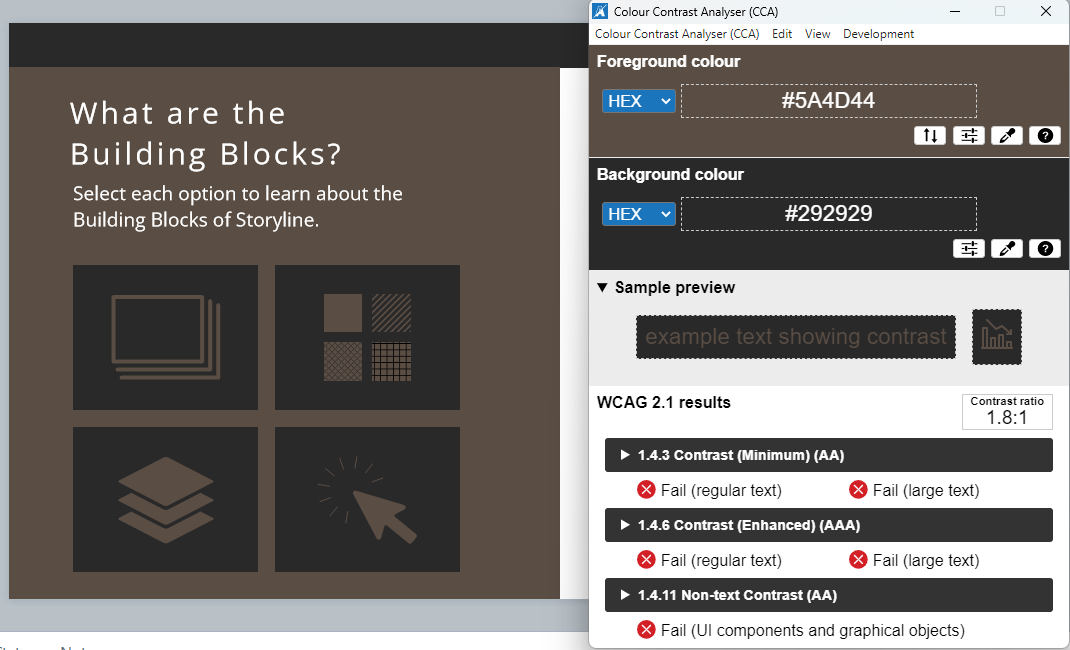This screenshot has height=650, width=1070.
Task: Click 'Fail (regular text)' under 1.4.3
Action: [x=710, y=490]
